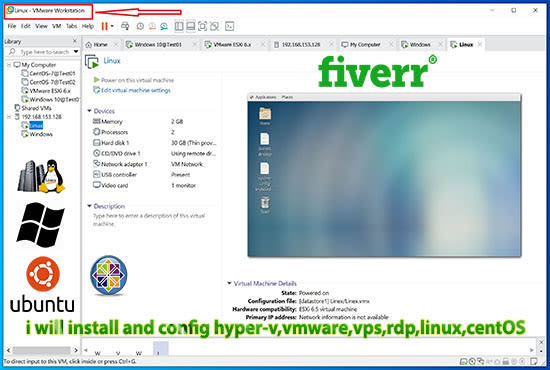The width and height of the screenshot is (550, 370).
Task: Open the message log status icon
Action: point(534,361)
